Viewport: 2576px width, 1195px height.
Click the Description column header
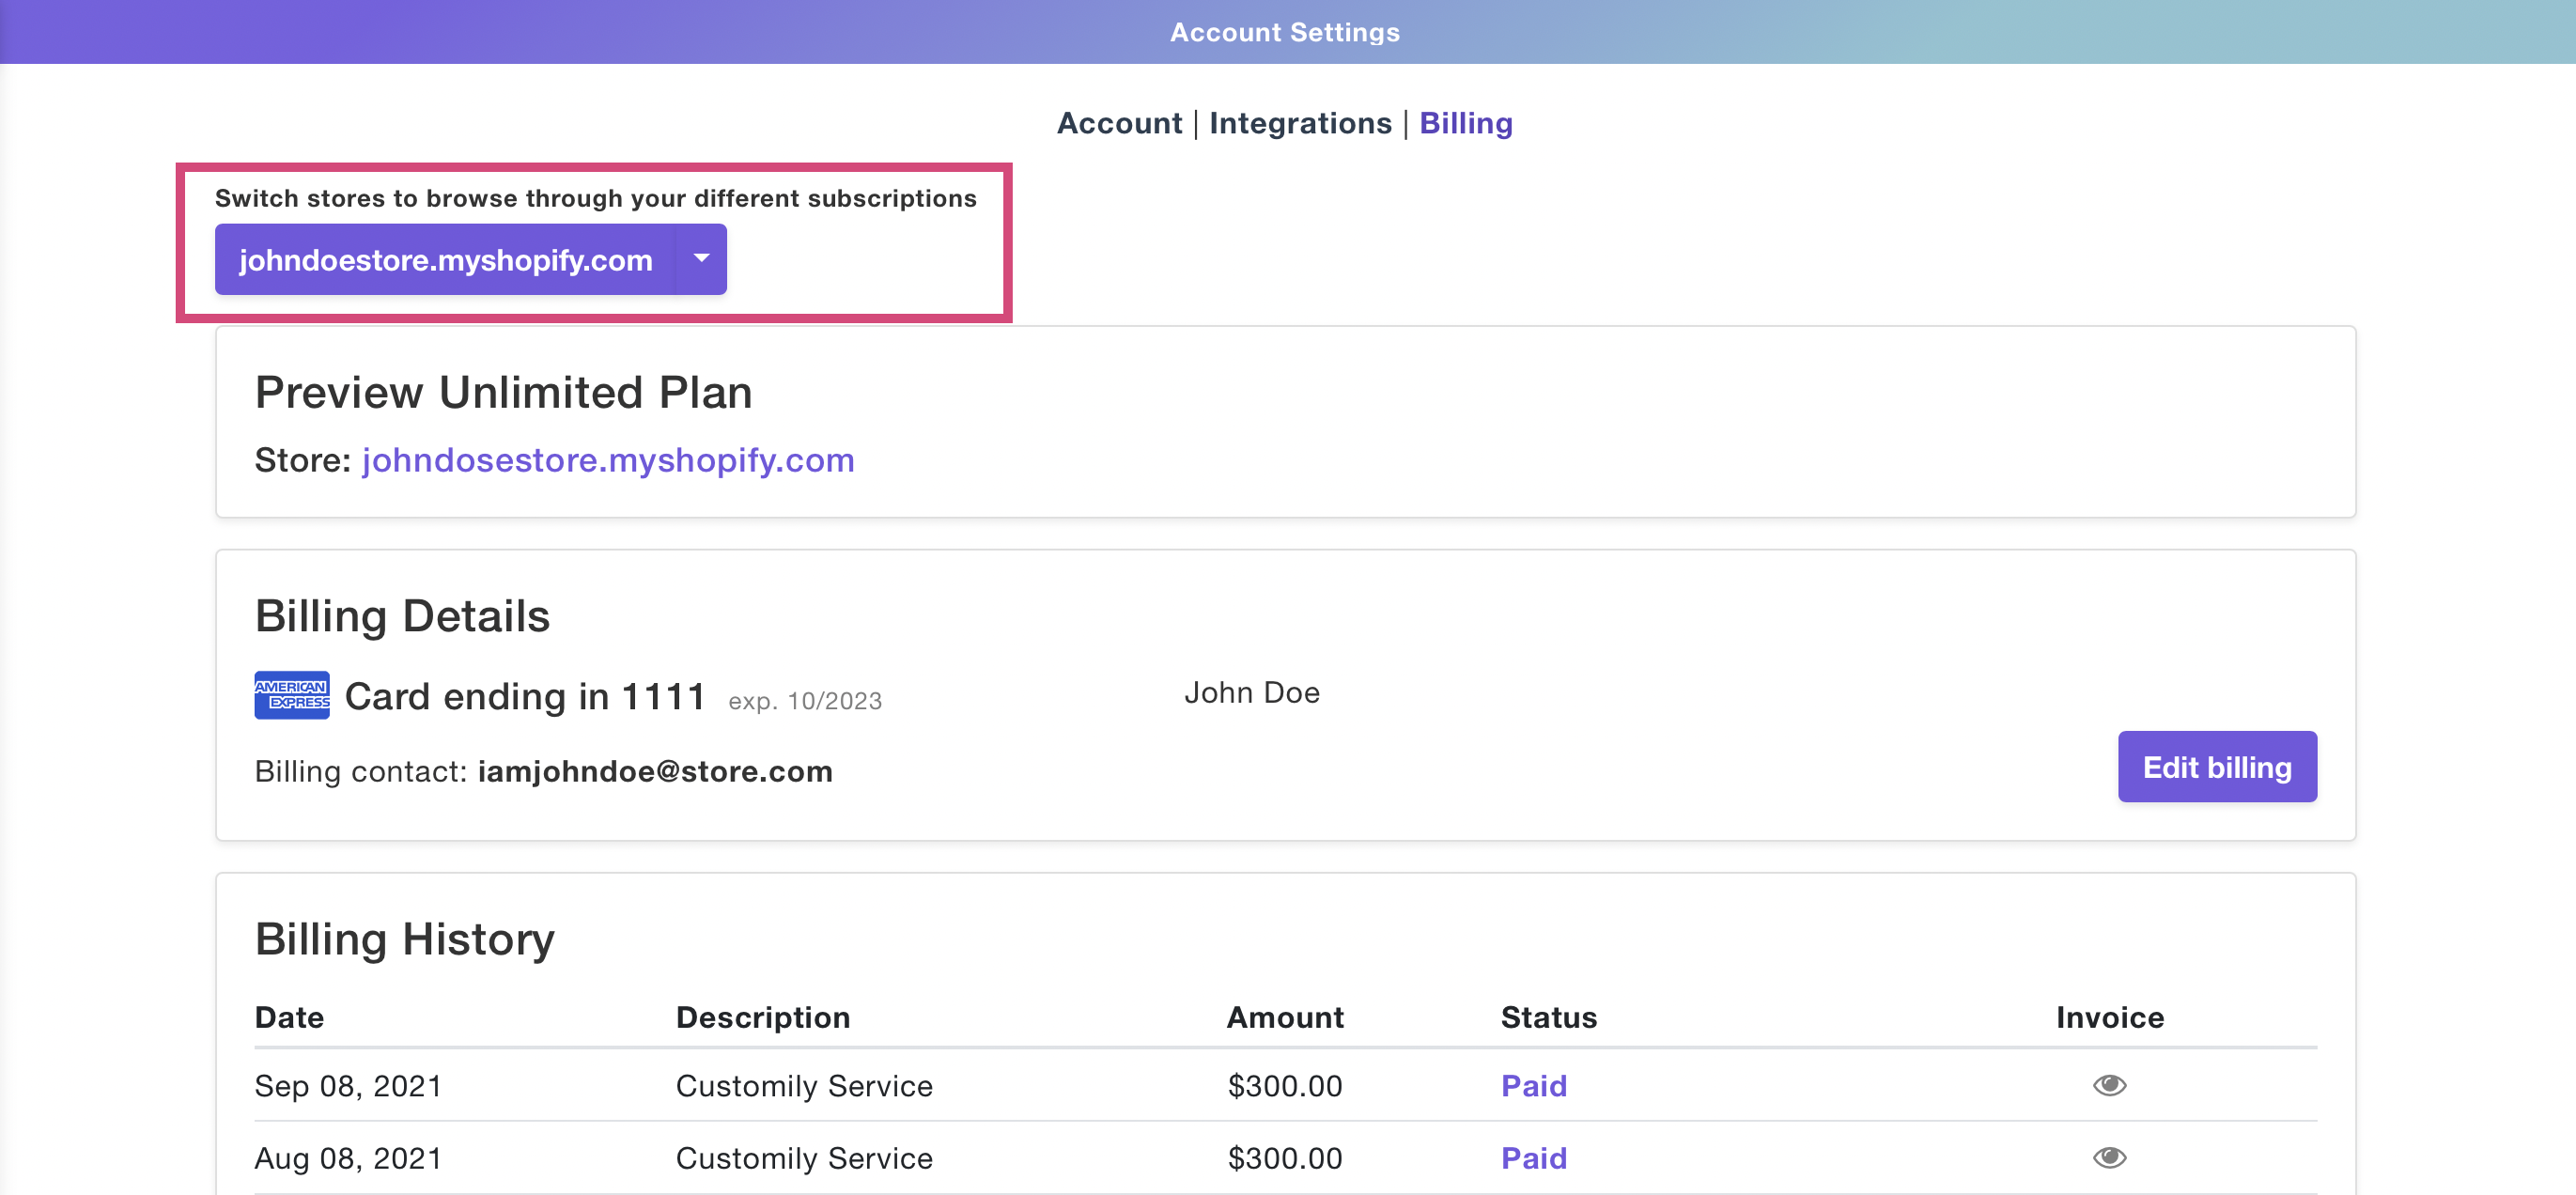point(763,1017)
